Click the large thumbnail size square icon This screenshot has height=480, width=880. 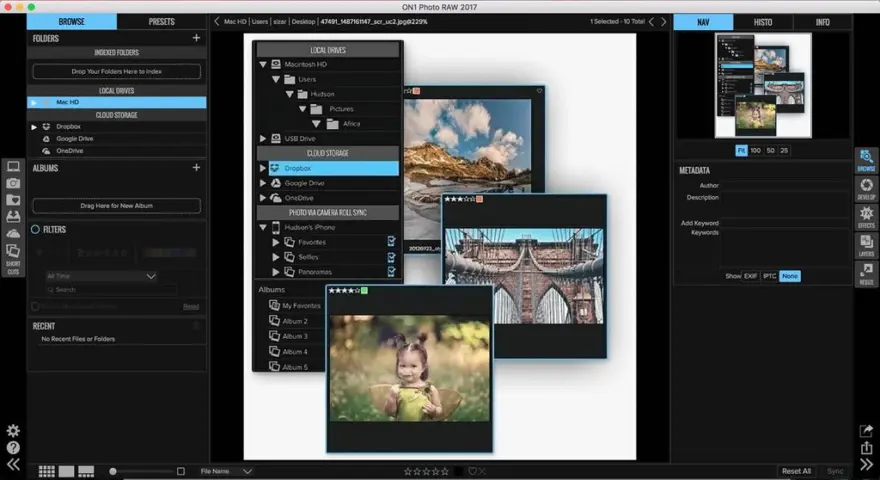(x=181, y=472)
